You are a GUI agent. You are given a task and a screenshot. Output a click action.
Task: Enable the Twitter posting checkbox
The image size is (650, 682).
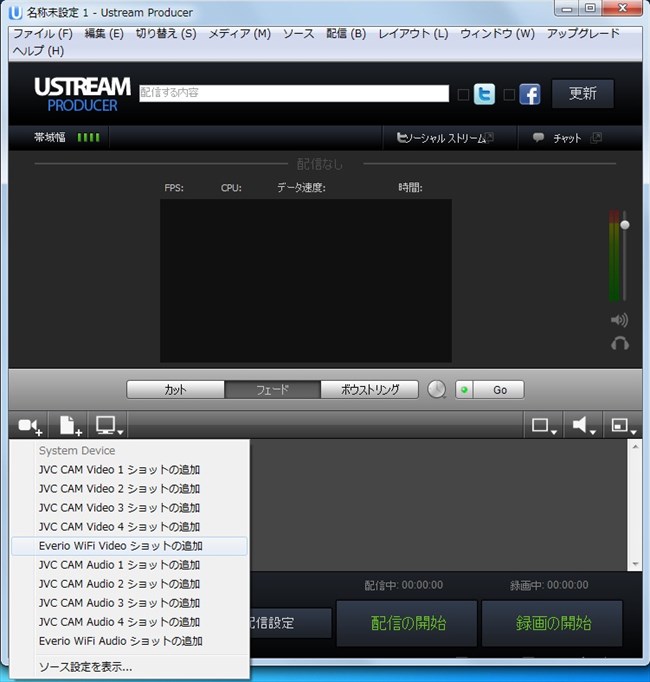pyautogui.click(x=462, y=95)
